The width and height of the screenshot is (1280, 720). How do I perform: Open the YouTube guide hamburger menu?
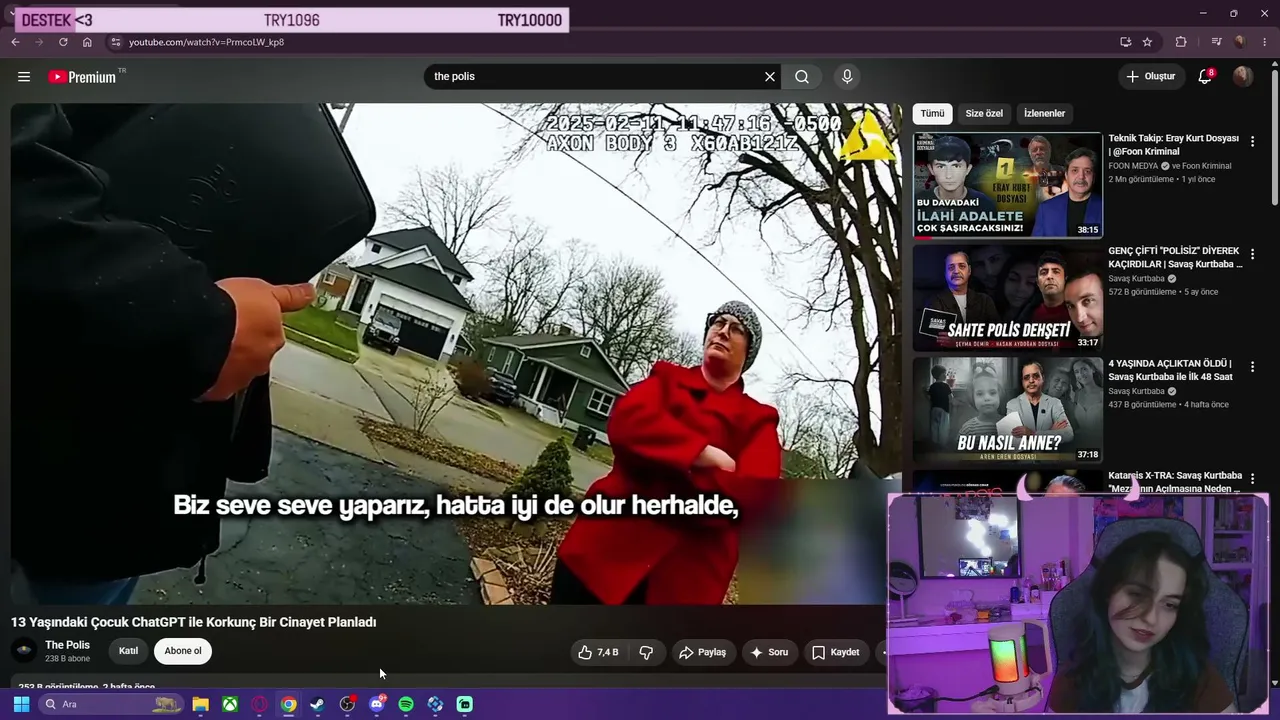click(24, 77)
